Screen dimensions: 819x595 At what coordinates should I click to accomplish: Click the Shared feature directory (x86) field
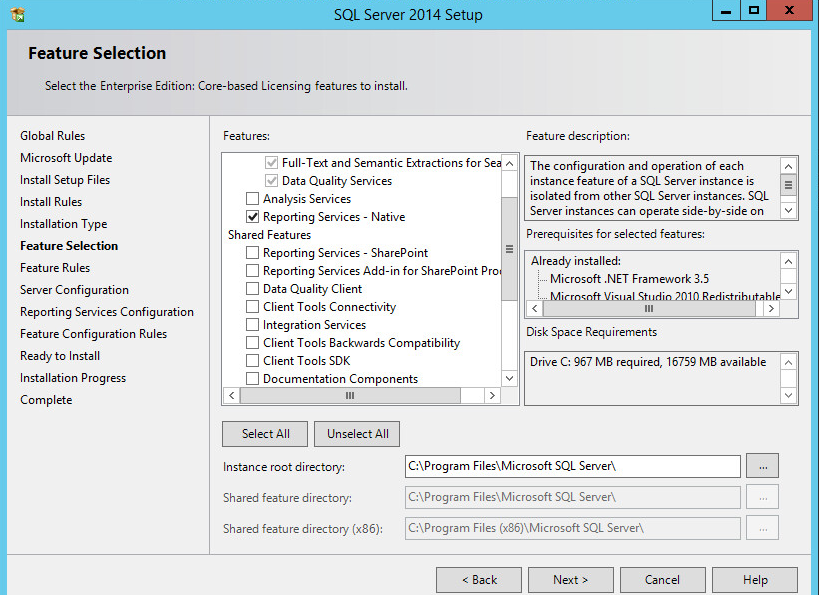point(573,528)
